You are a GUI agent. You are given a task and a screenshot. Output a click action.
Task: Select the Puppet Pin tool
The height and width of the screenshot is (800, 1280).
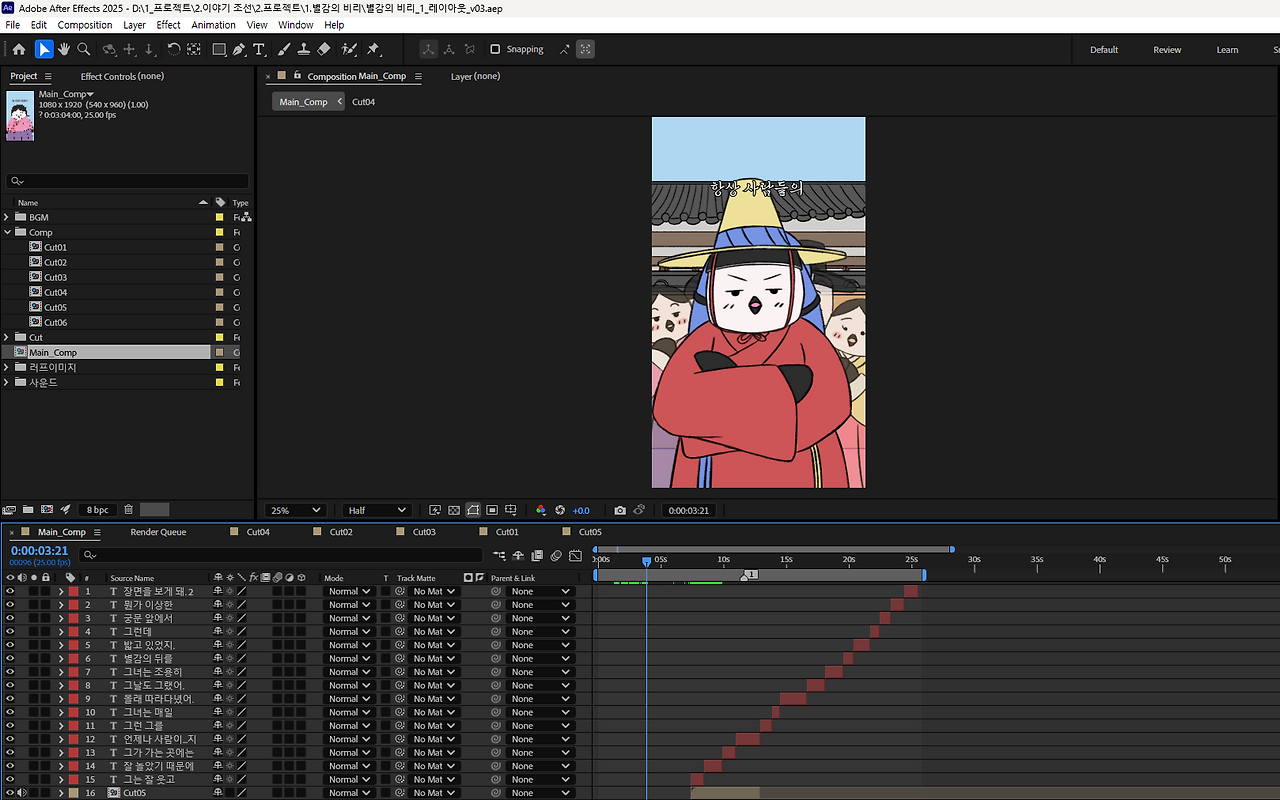373,49
